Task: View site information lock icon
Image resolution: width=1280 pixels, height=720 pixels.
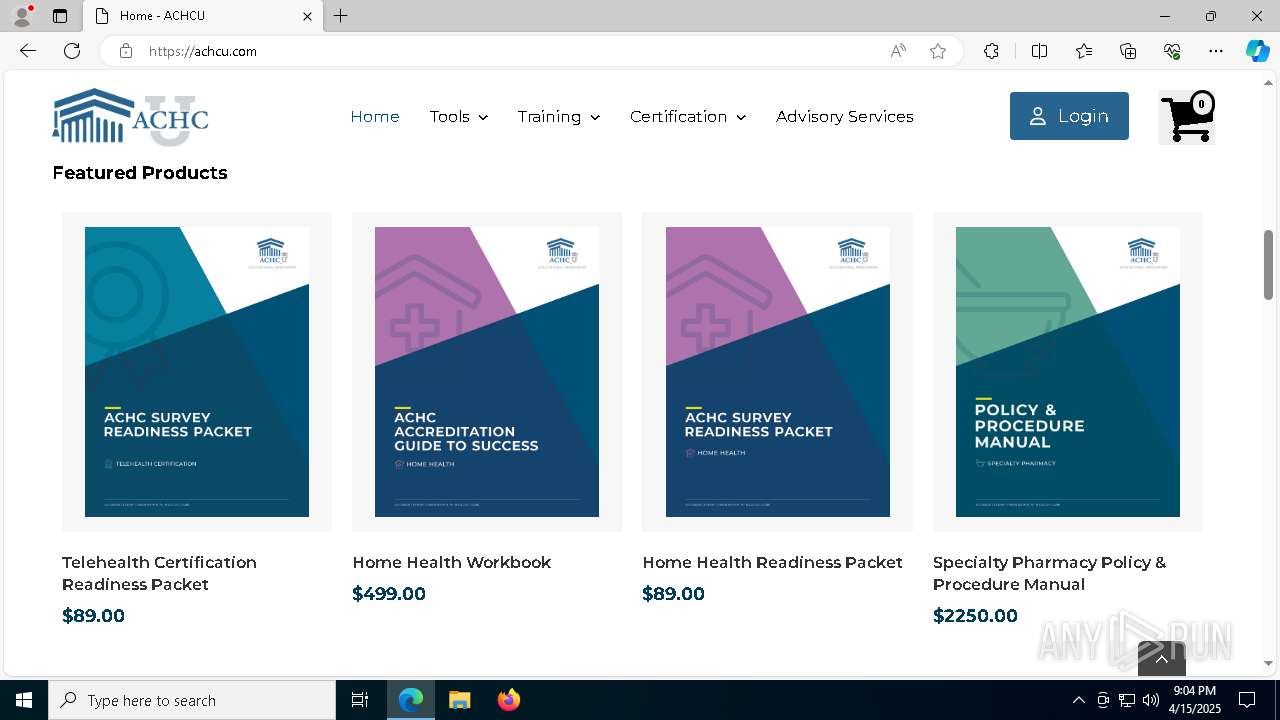Action: [126, 51]
